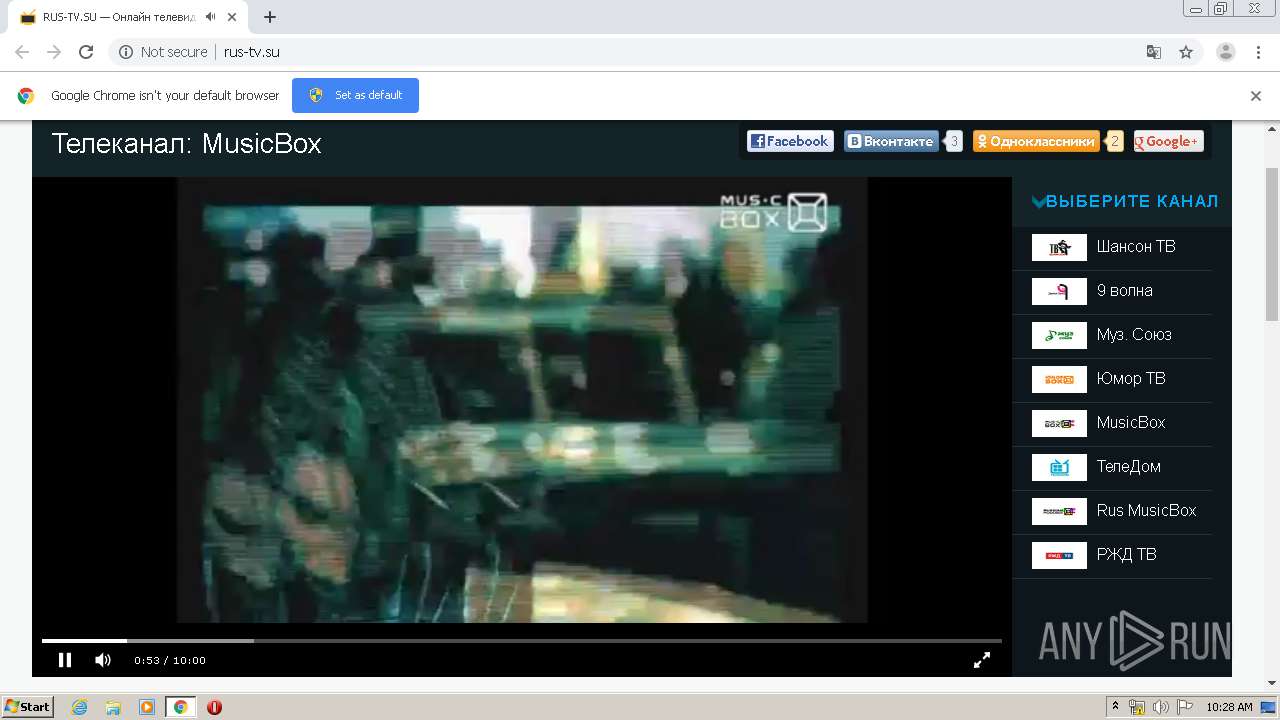
Task: Show hidden system tray icons
Action: (1115, 707)
